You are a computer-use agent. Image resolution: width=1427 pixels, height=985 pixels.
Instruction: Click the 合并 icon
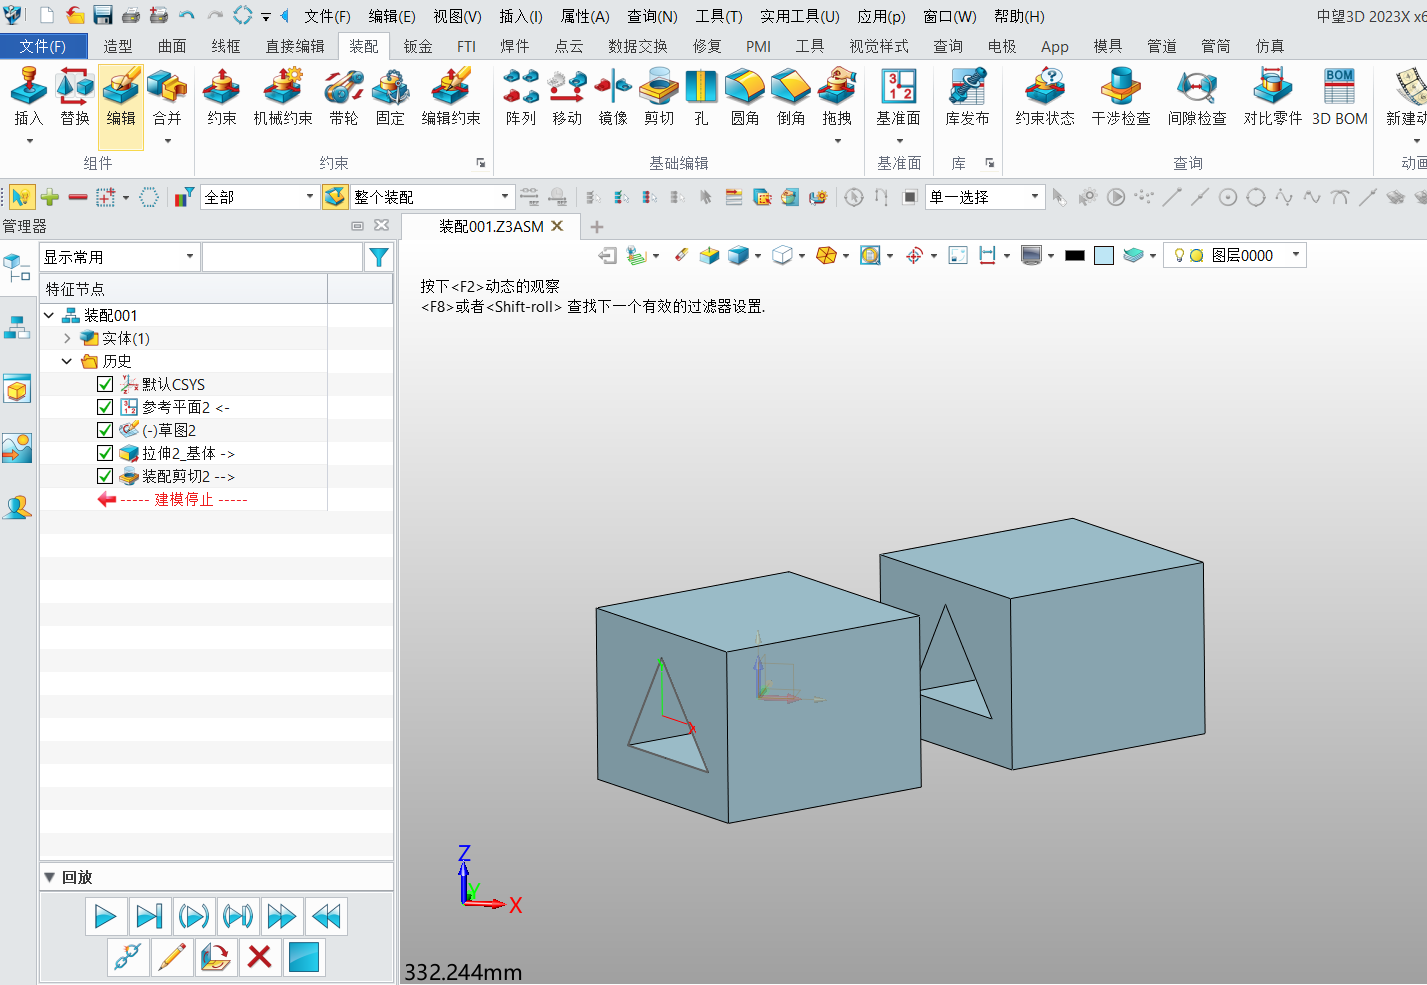[x=167, y=88]
